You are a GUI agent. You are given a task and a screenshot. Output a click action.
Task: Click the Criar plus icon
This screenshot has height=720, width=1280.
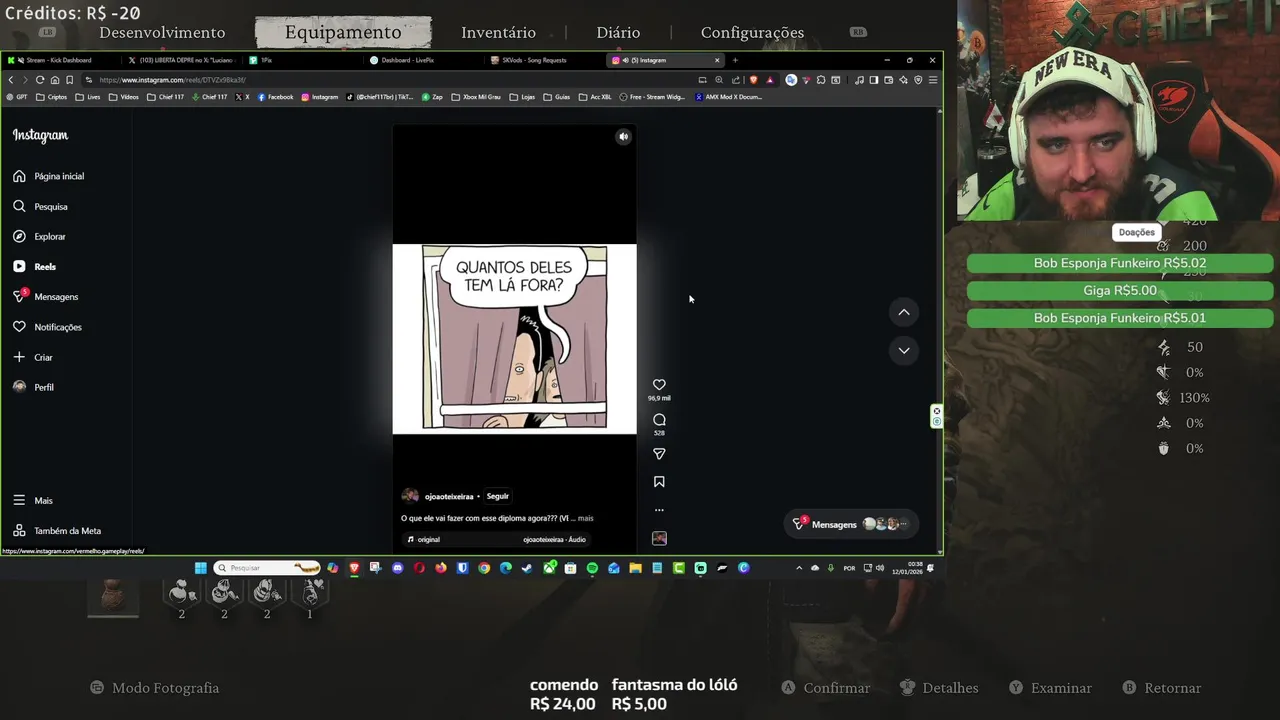[x=19, y=357]
